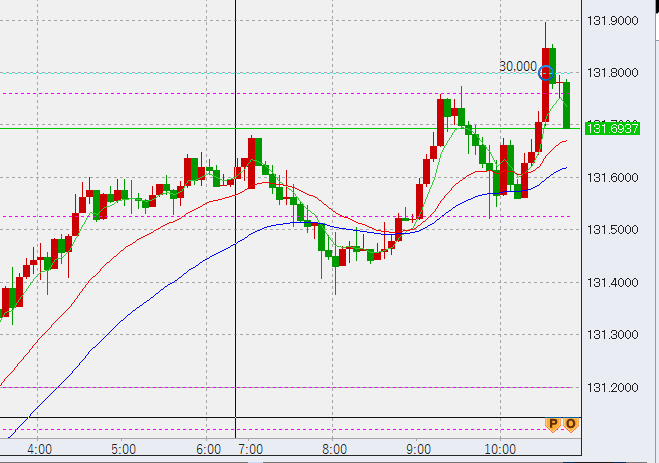Click the orange P marker icon
Screen dimensions: 659x463
coord(551,424)
